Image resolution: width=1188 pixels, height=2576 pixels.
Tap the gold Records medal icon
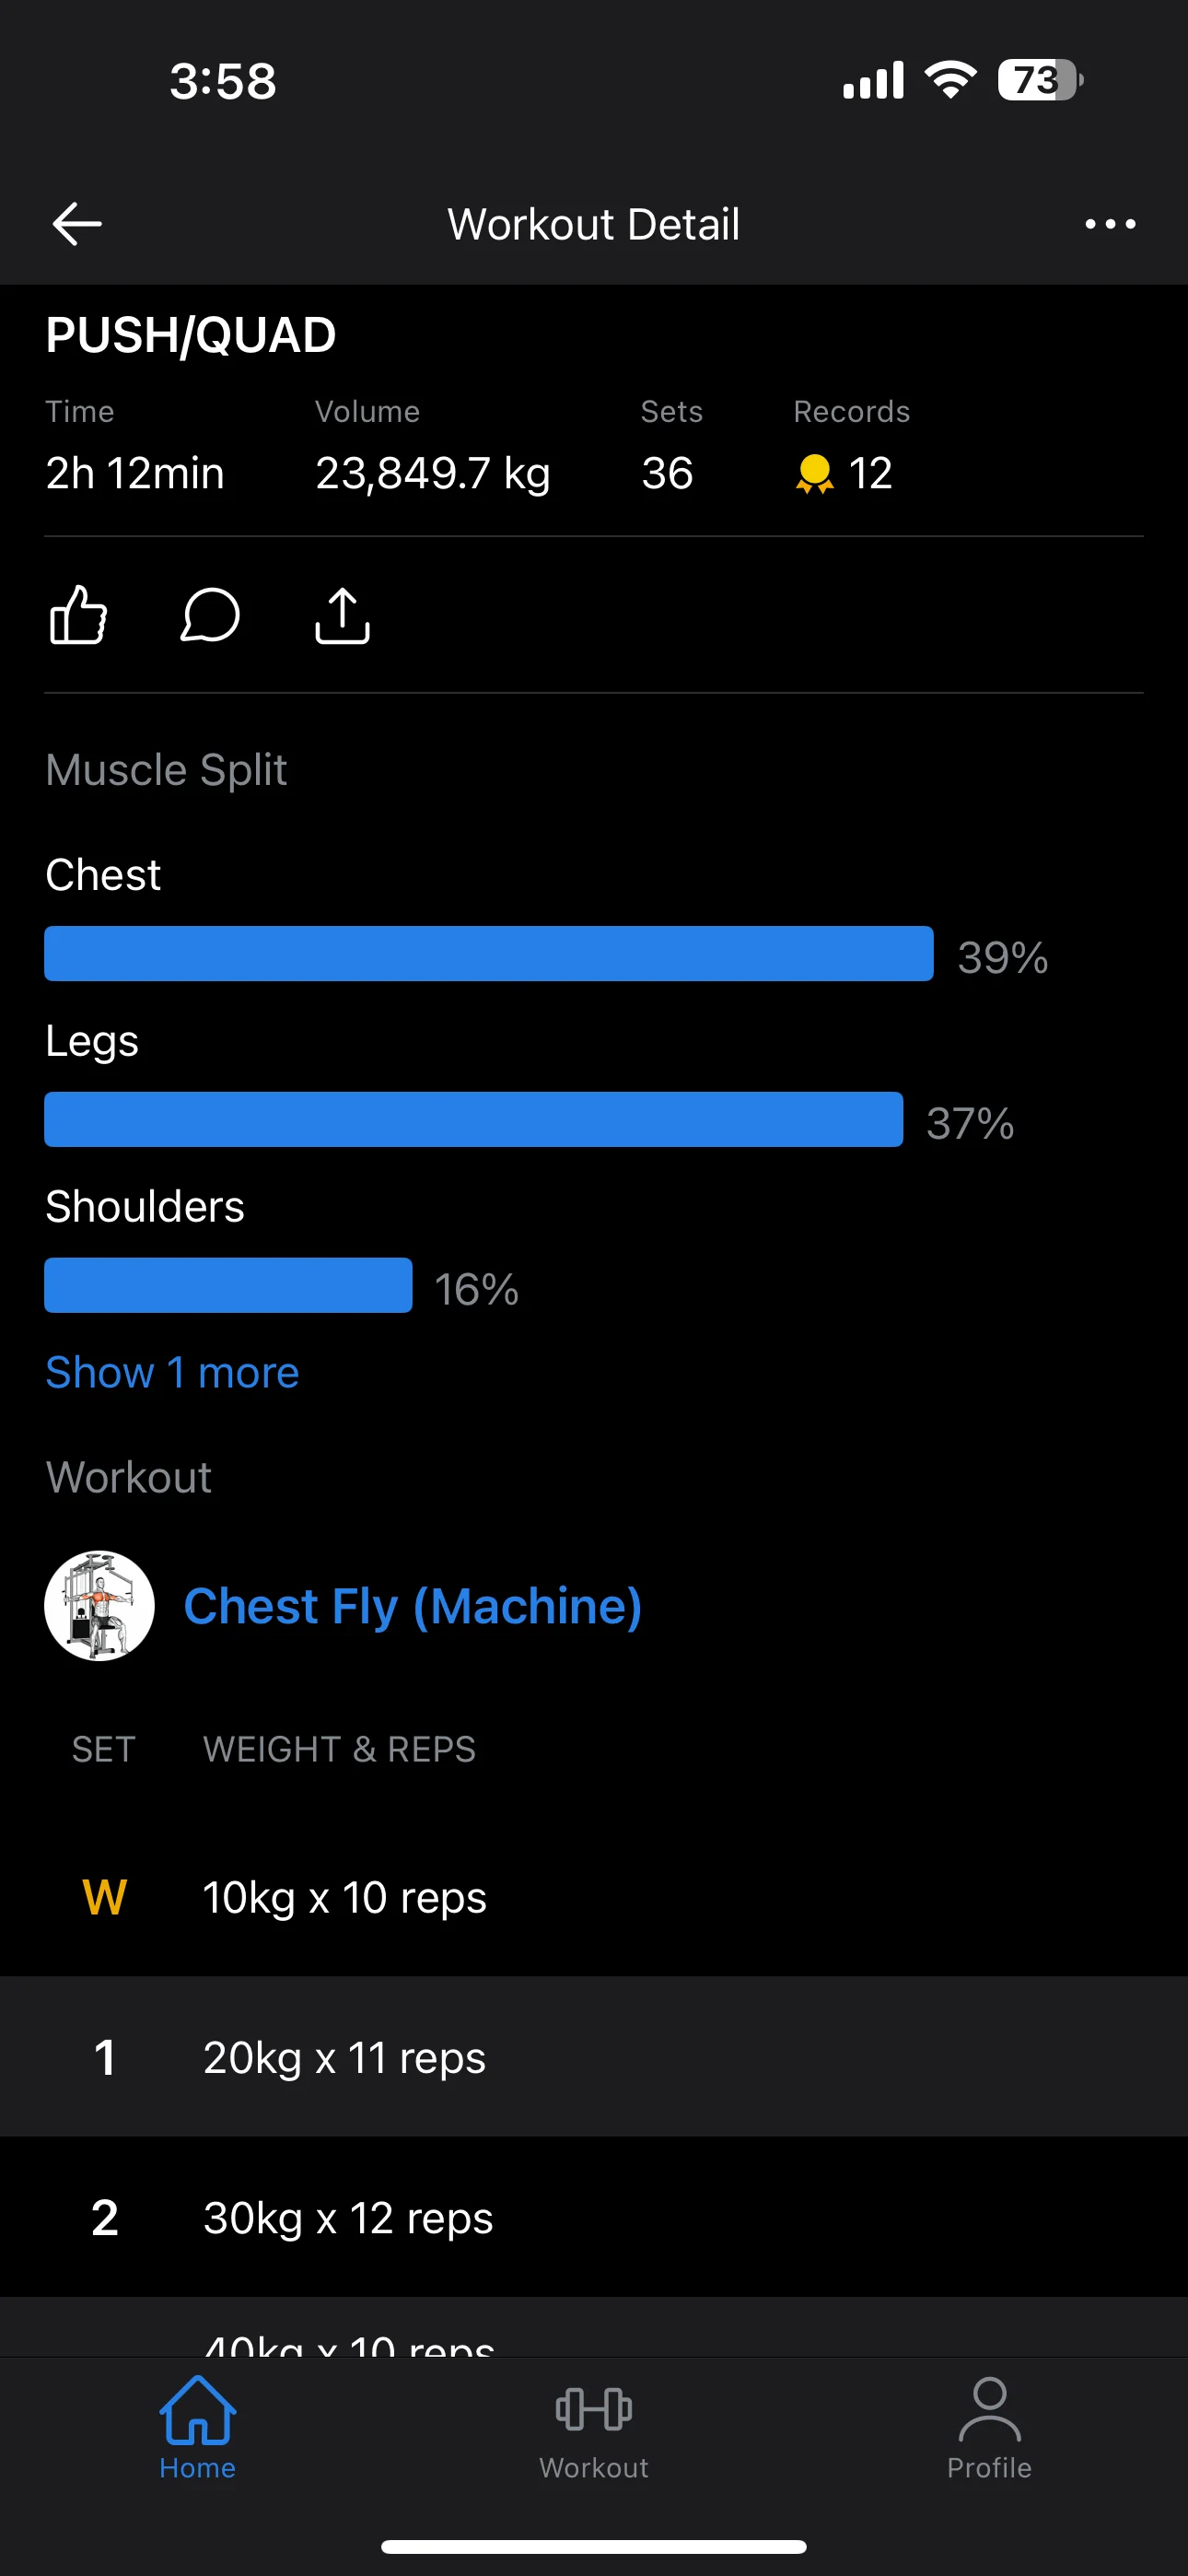pos(814,473)
